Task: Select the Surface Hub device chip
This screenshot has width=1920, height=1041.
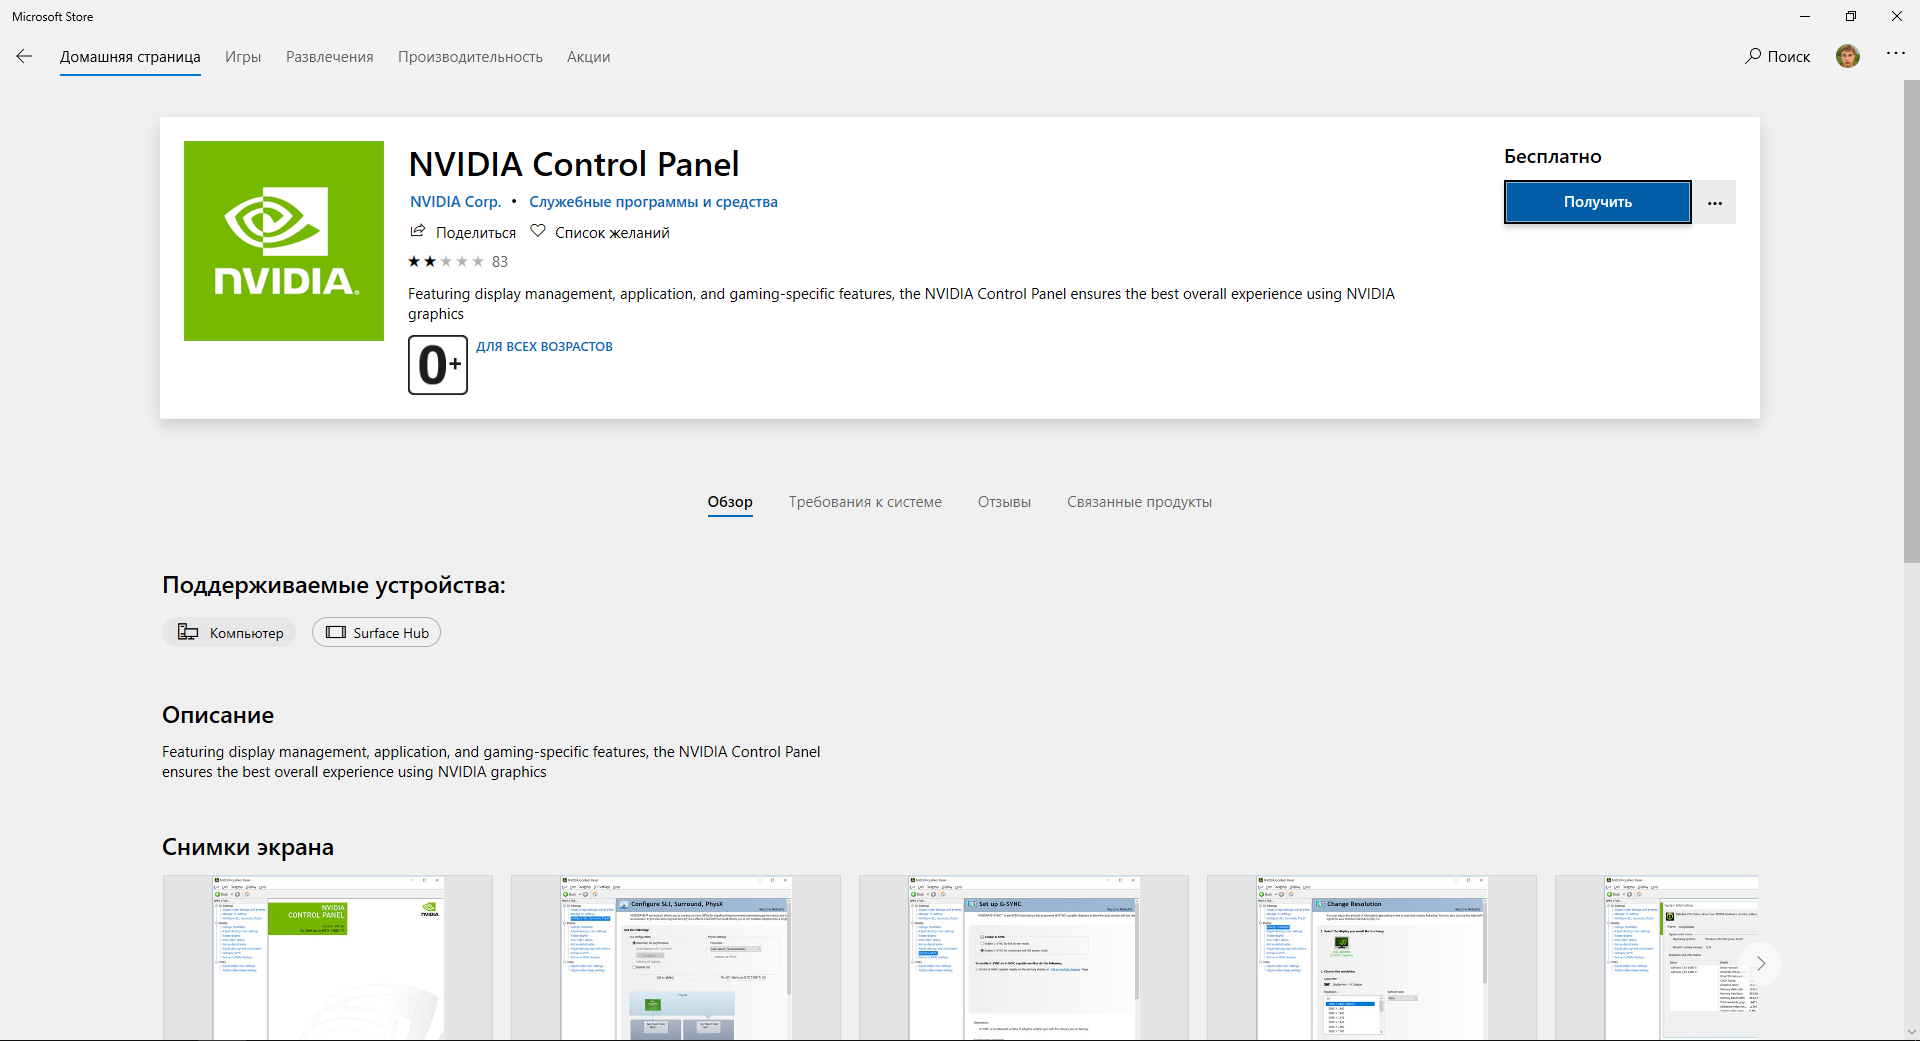Action: 376,632
